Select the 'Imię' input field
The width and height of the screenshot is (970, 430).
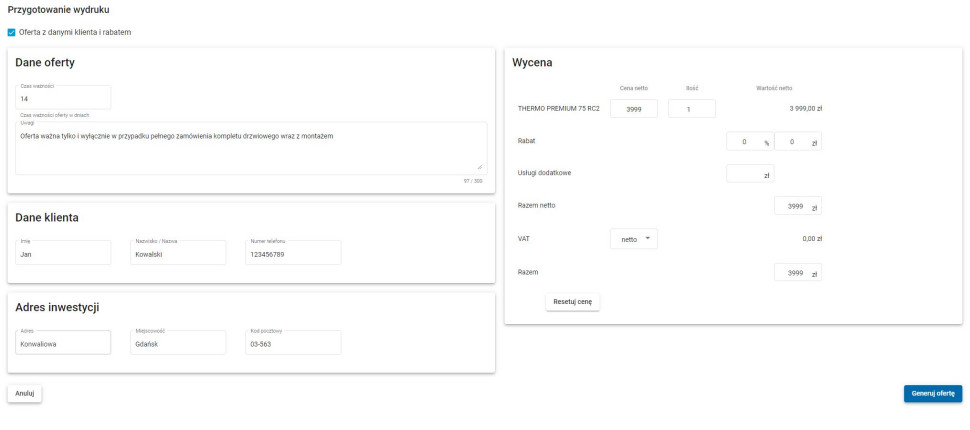[63, 254]
